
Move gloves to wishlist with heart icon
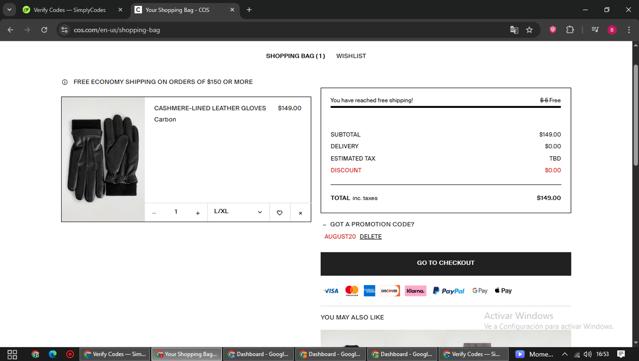point(280,213)
